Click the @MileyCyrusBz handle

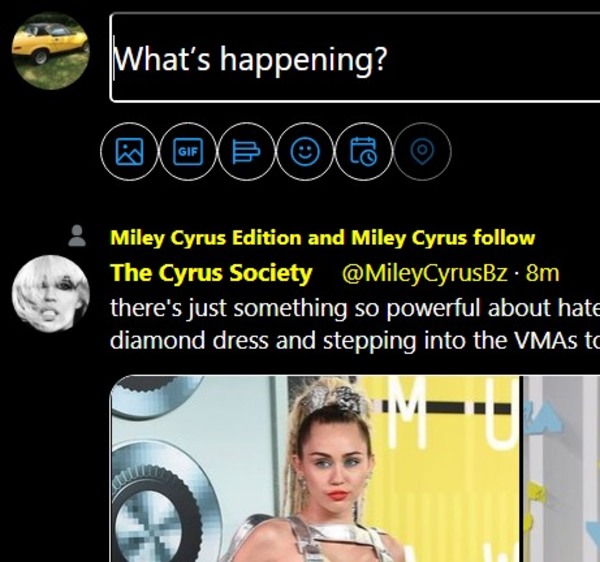pyautogui.click(x=426, y=273)
